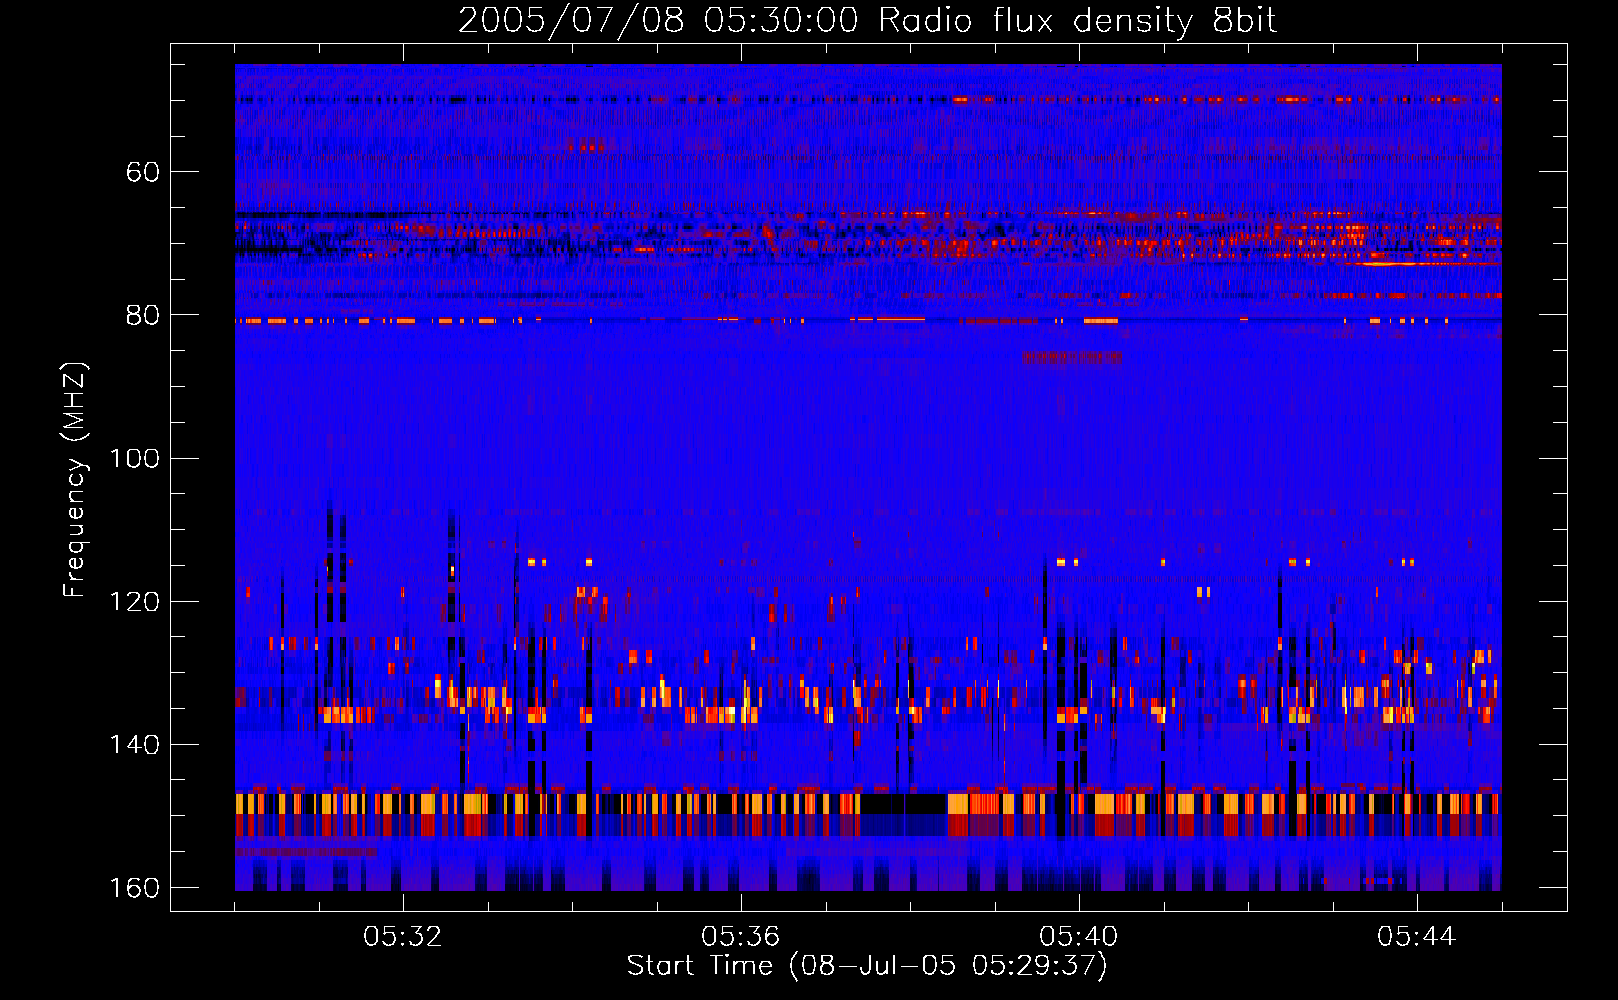Click the 05:36 time tick label
The height and width of the screenshot is (1000, 1618).
tap(740, 936)
